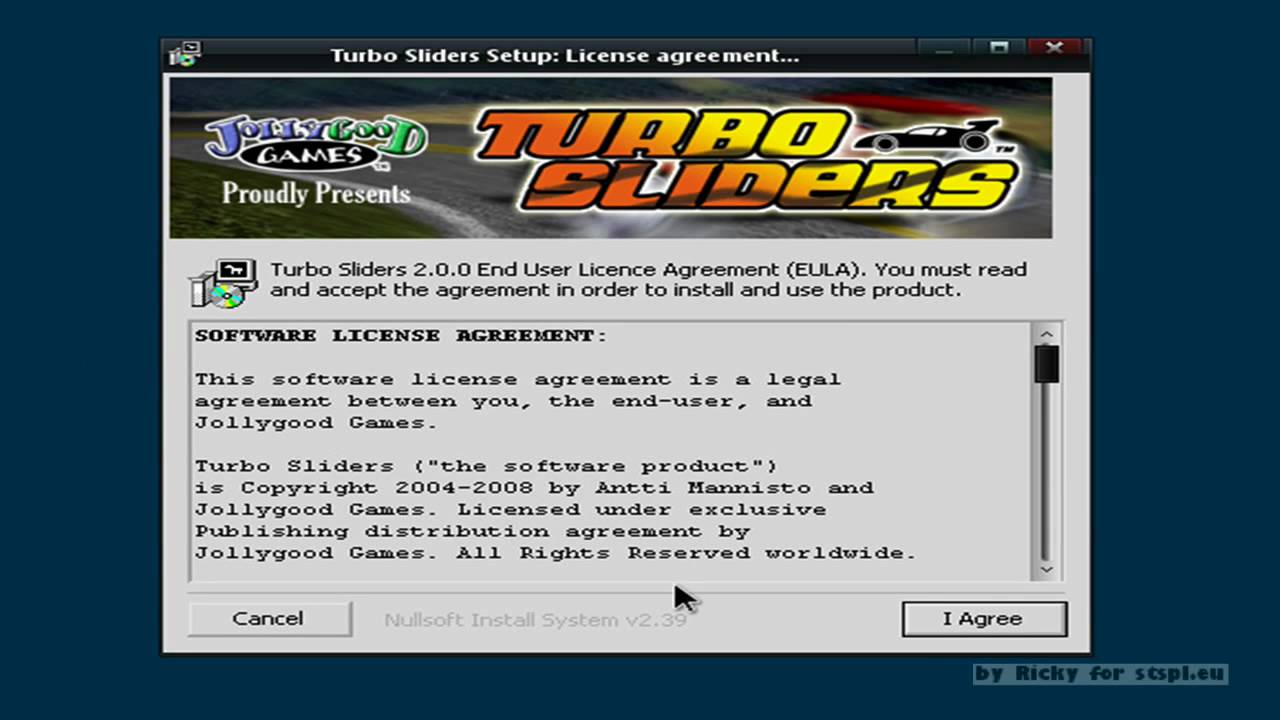Minimize the setup window
1280x720 pixels.
coord(942,50)
